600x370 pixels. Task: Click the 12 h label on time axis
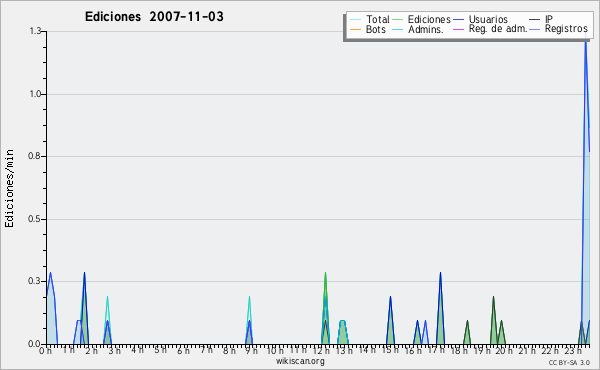(321, 350)
